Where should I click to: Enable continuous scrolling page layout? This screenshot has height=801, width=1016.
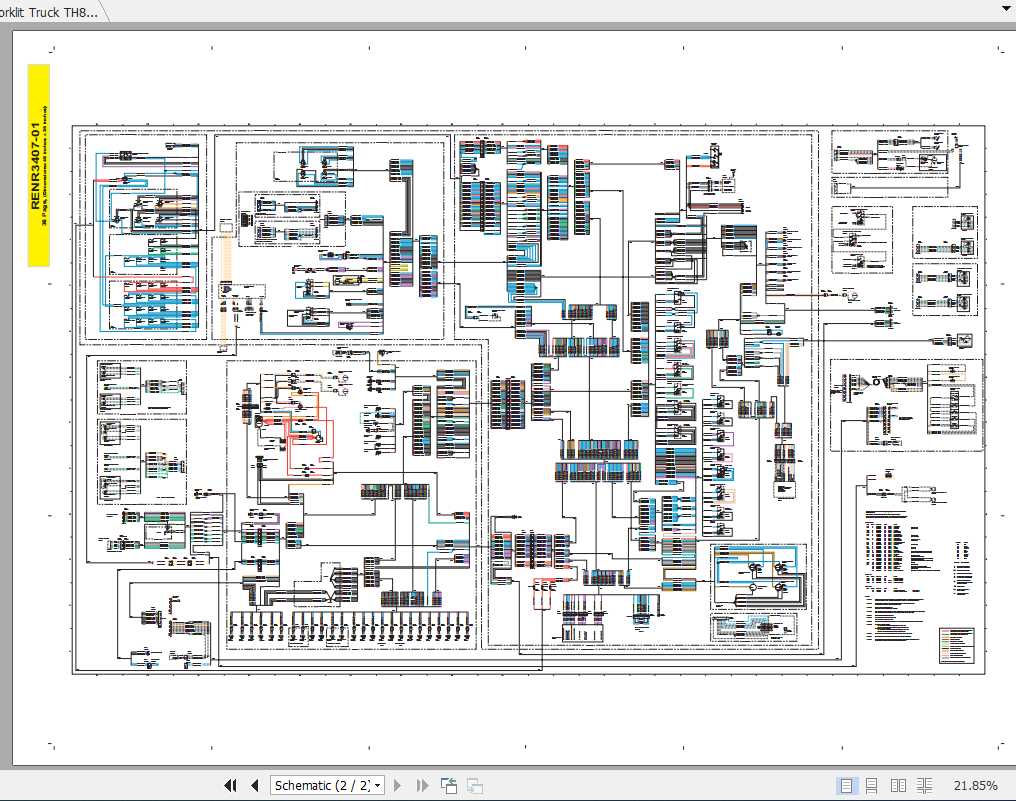(873, 785)
